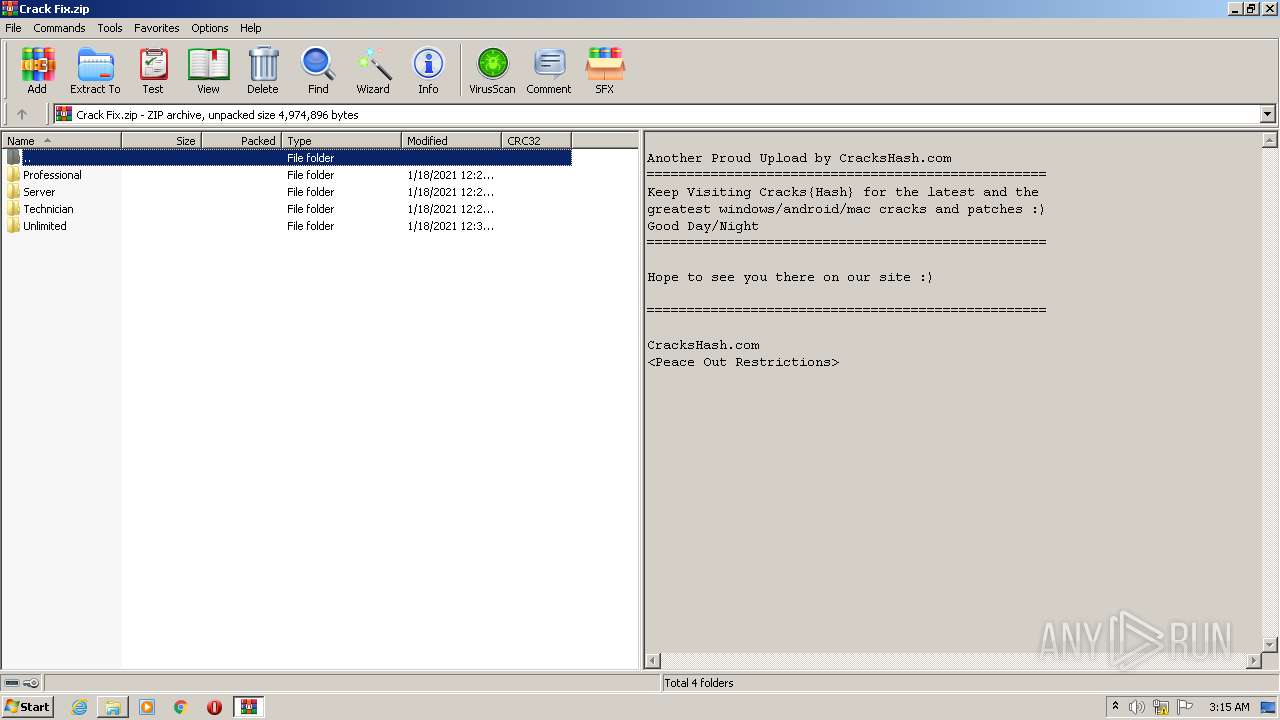This screenshot has width=1280, height=720.
Task: Open the Favorites menu
Action: click(157, 28)
